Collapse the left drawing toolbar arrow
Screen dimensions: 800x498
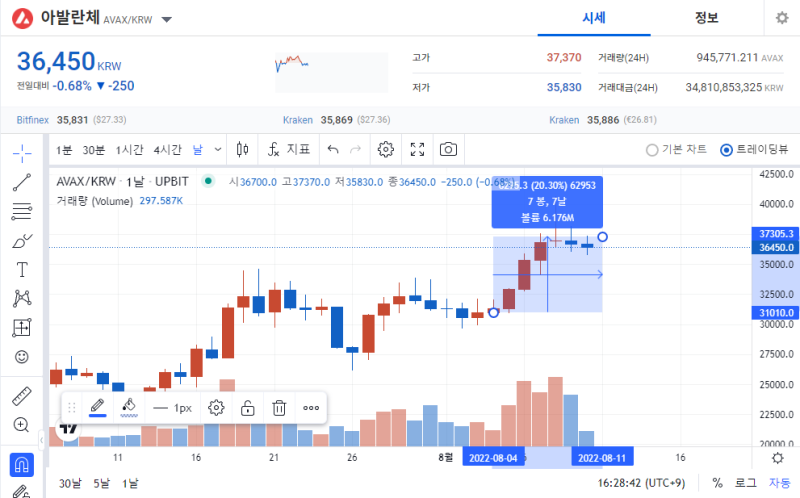pos(42,440)
